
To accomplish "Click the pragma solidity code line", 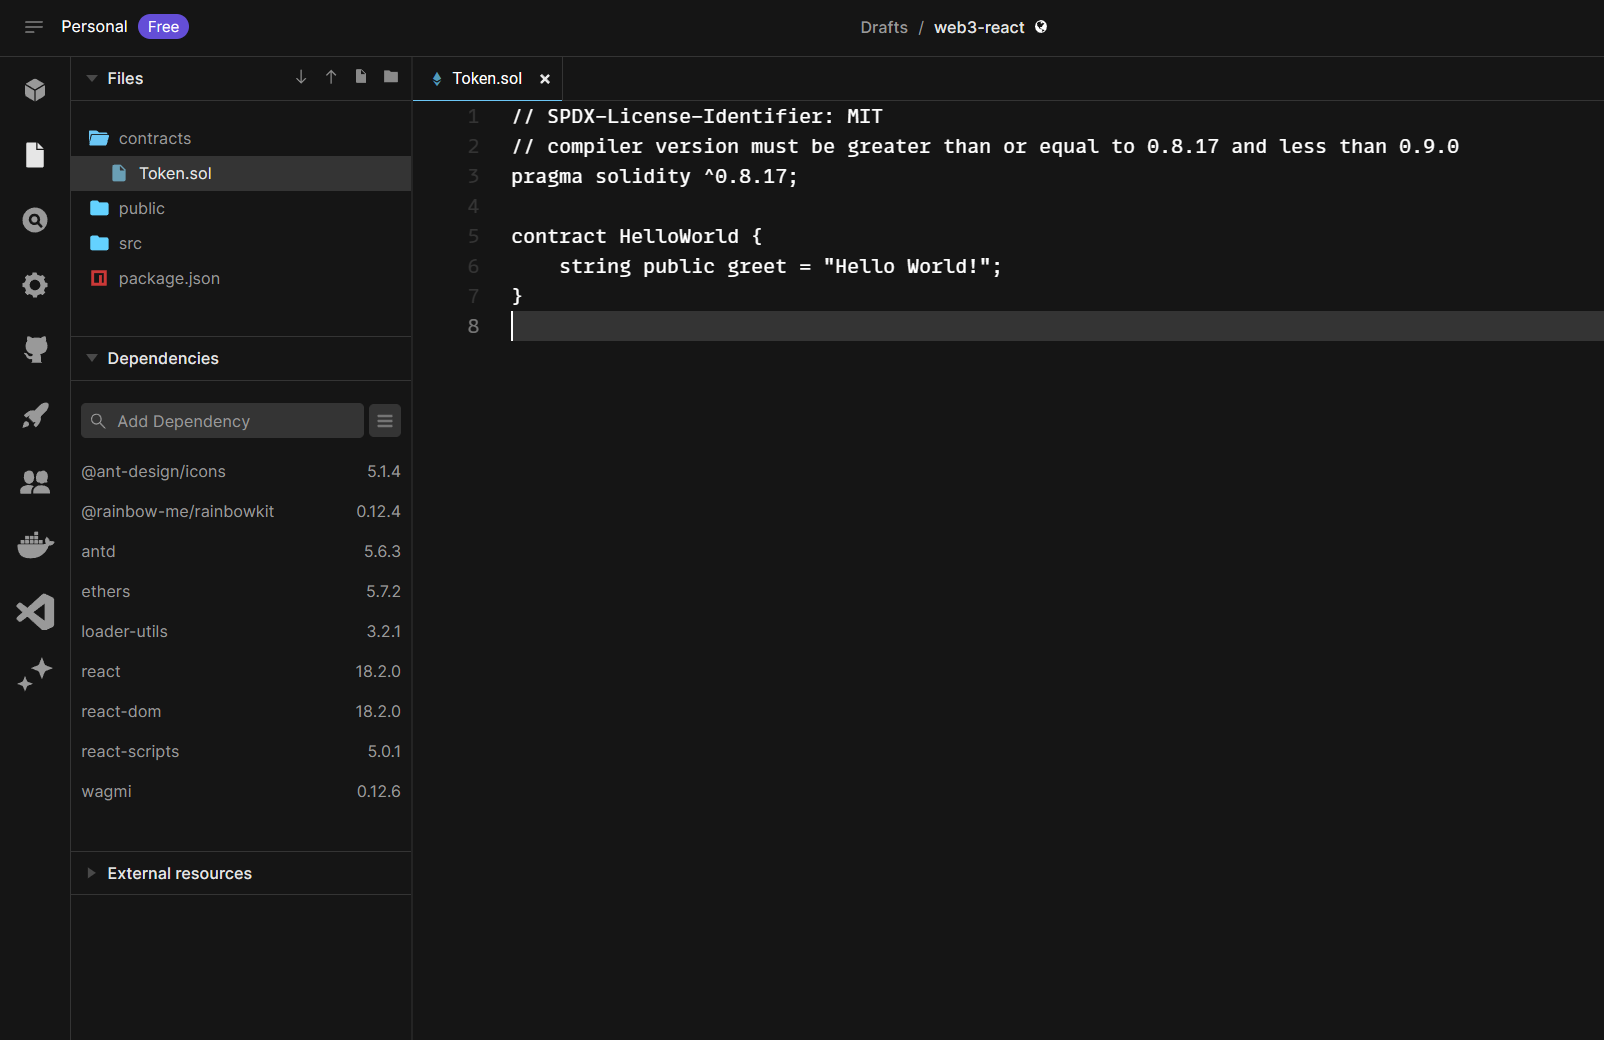I will coord(655,177).
